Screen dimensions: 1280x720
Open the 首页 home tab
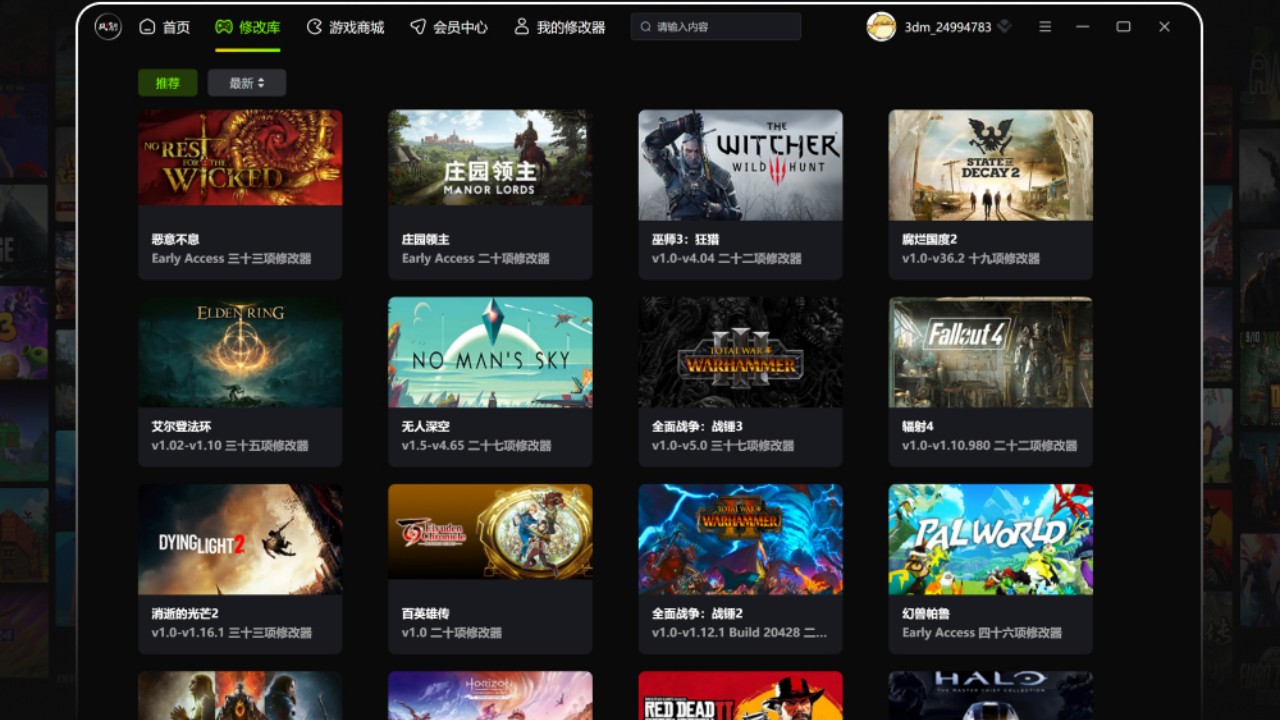tap(164, 27)
